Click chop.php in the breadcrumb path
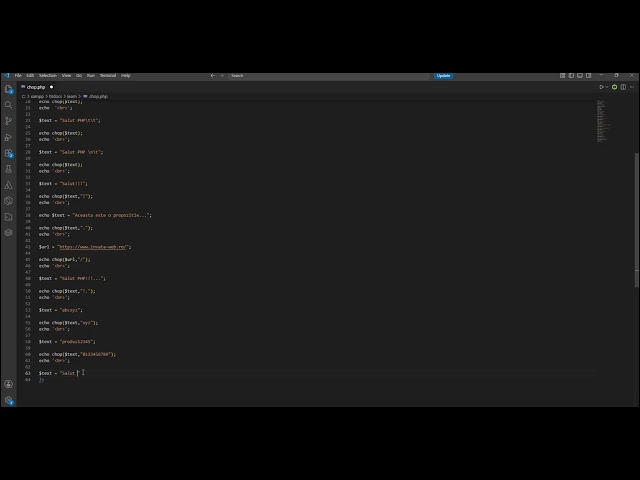Screen dimensions: 640x480 click(x=98, y=96)
